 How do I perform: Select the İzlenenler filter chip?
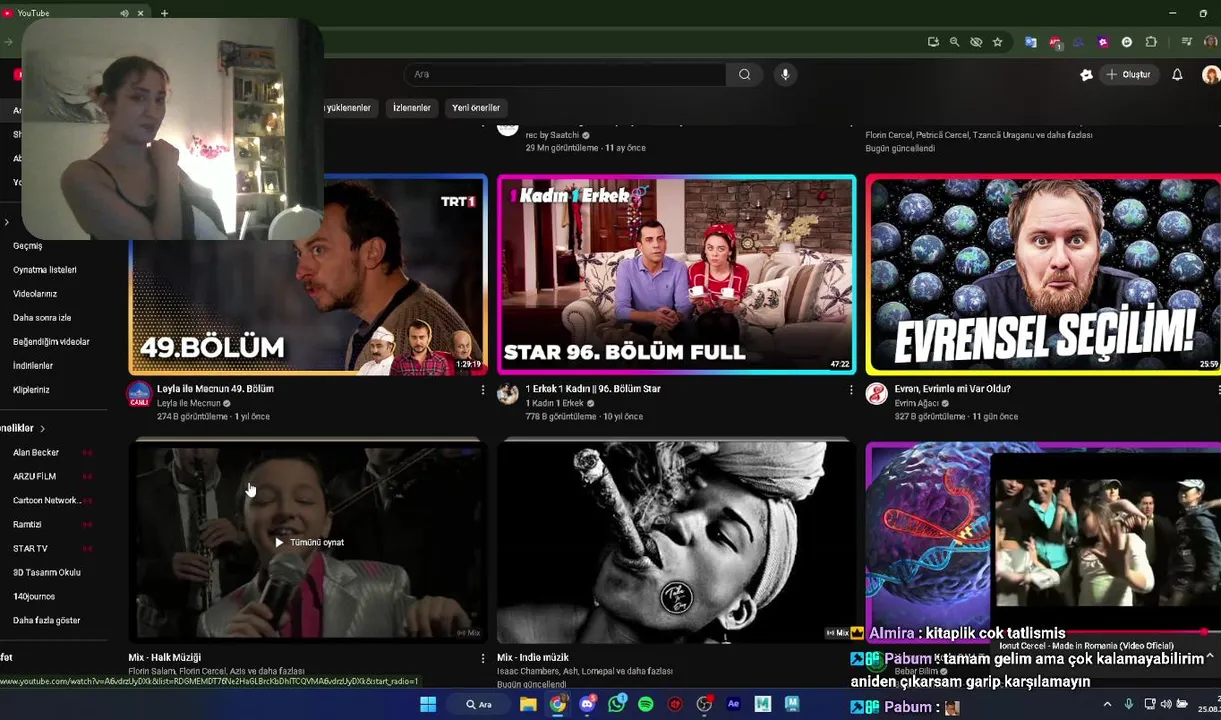411,108
